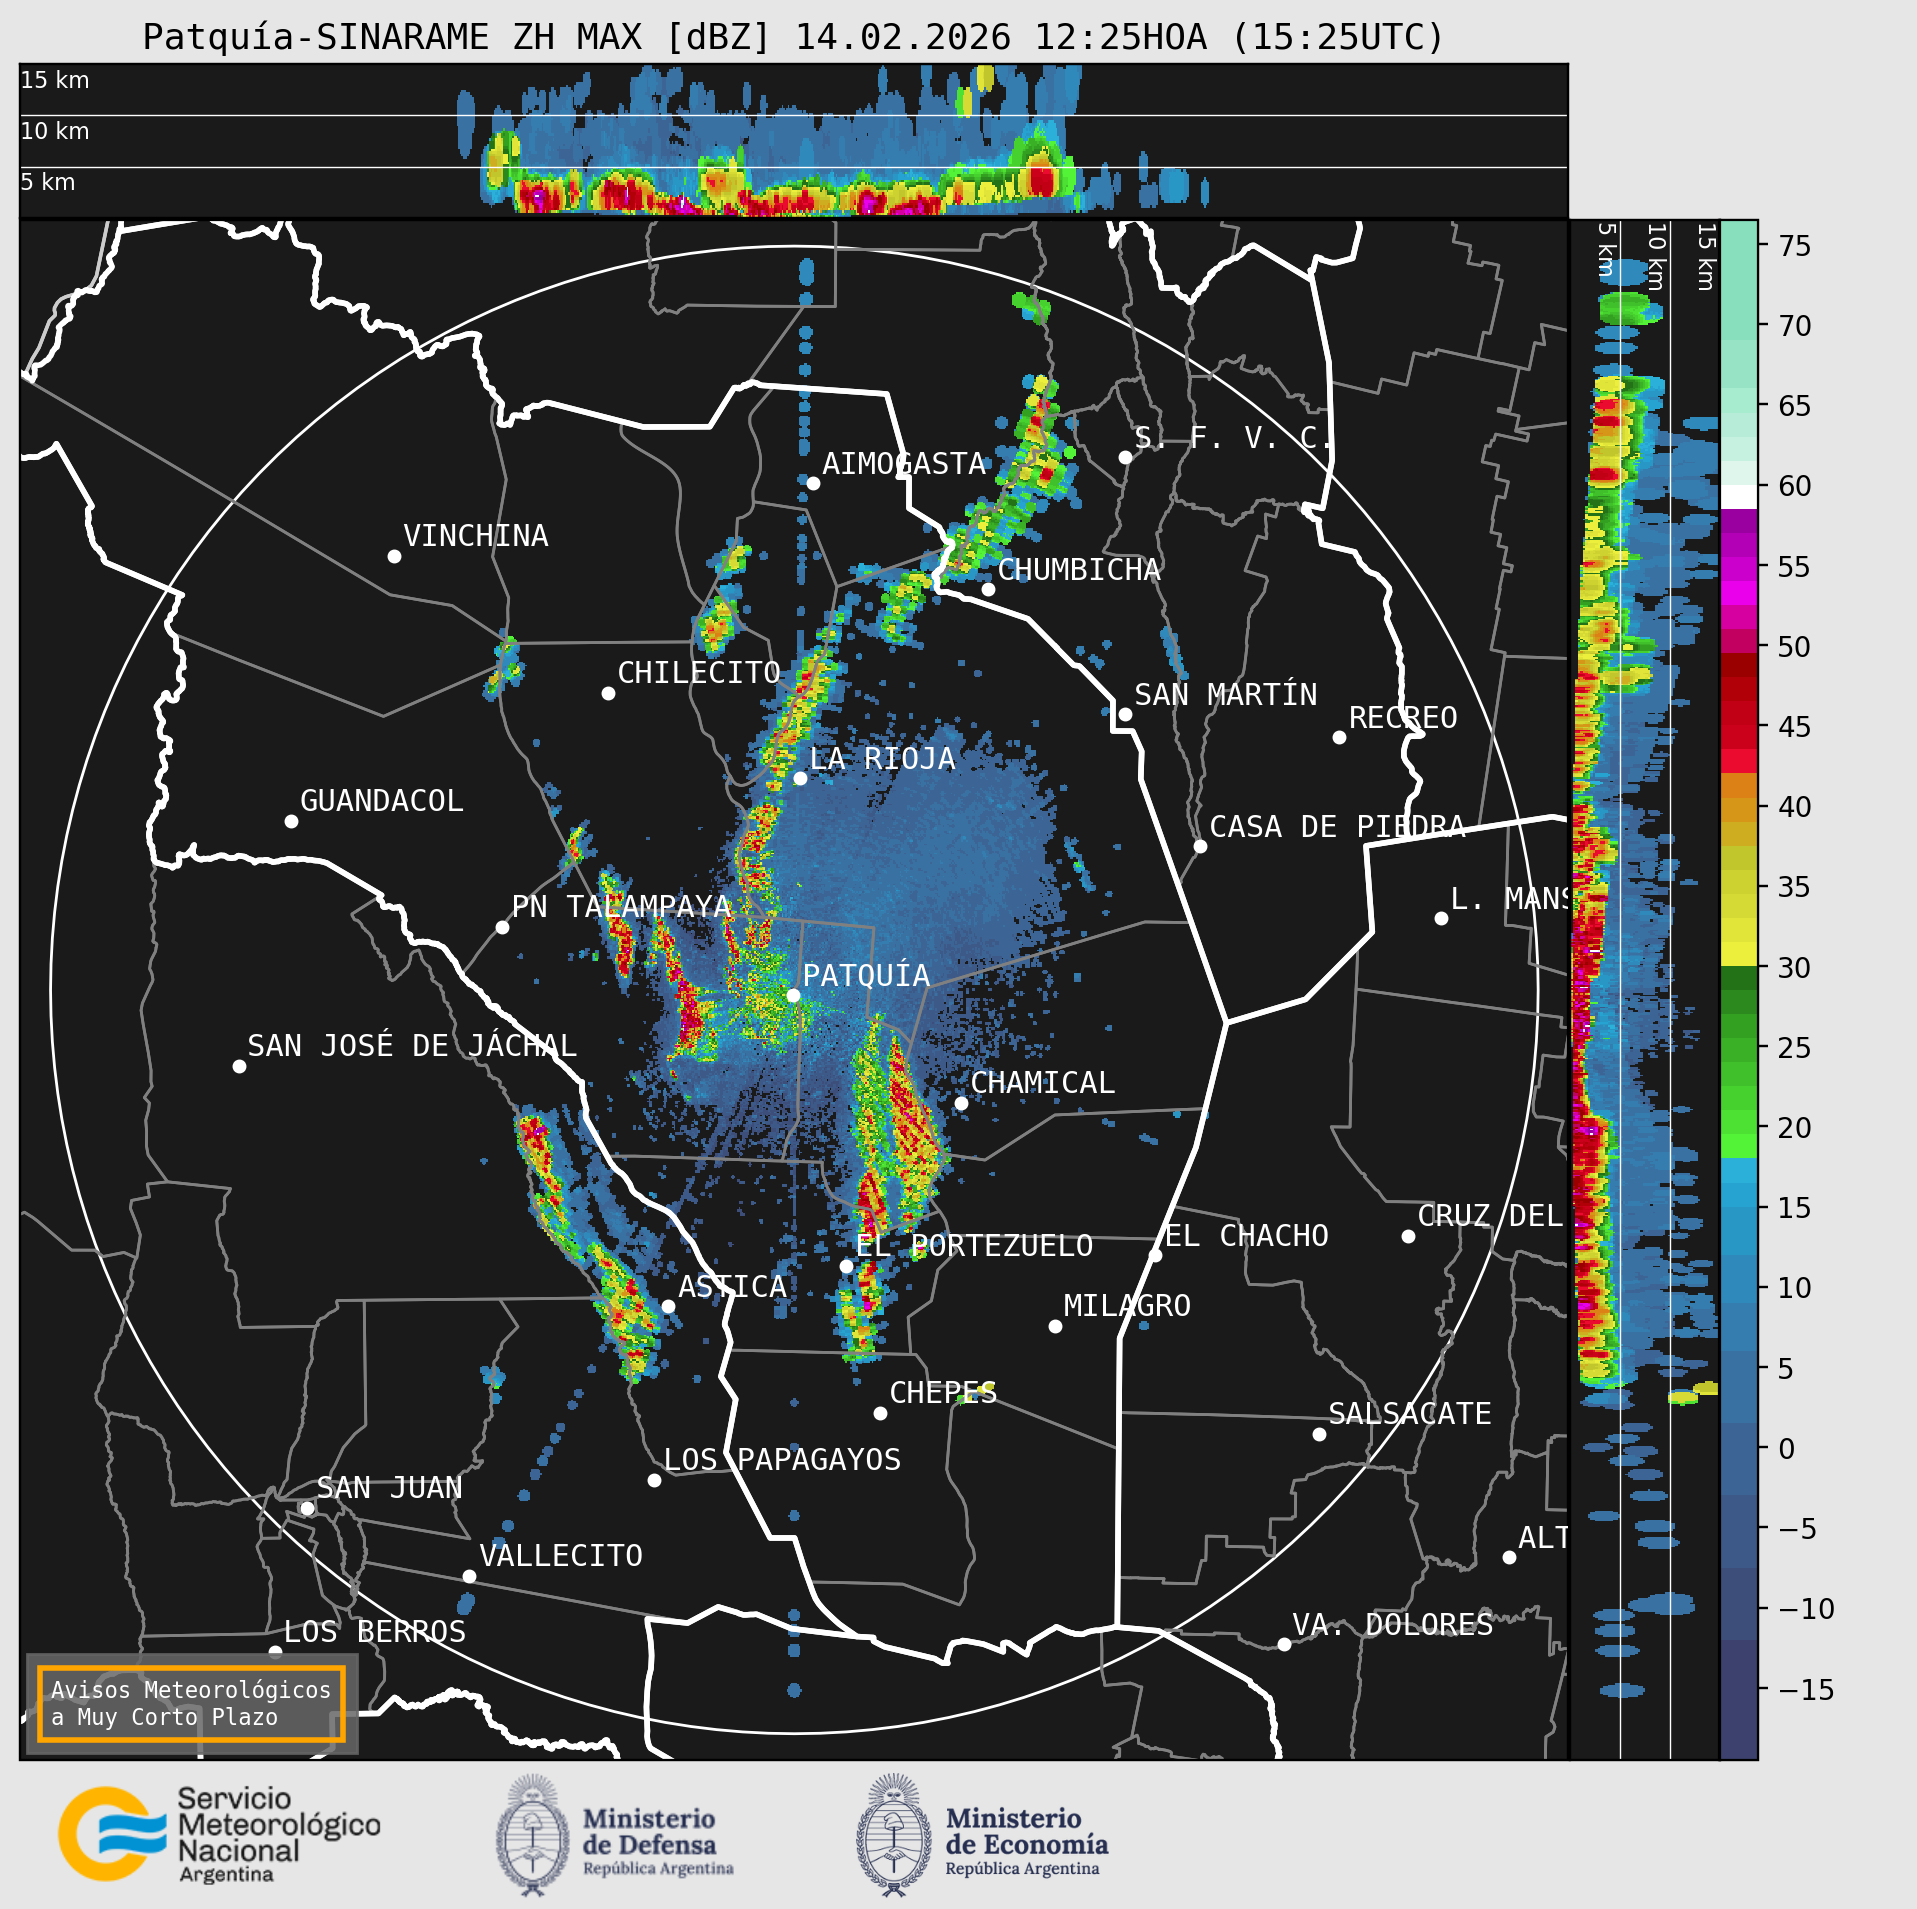Click the CHUMBICHA label
The image size is (1917, 1909).
tap(1079, 569)
